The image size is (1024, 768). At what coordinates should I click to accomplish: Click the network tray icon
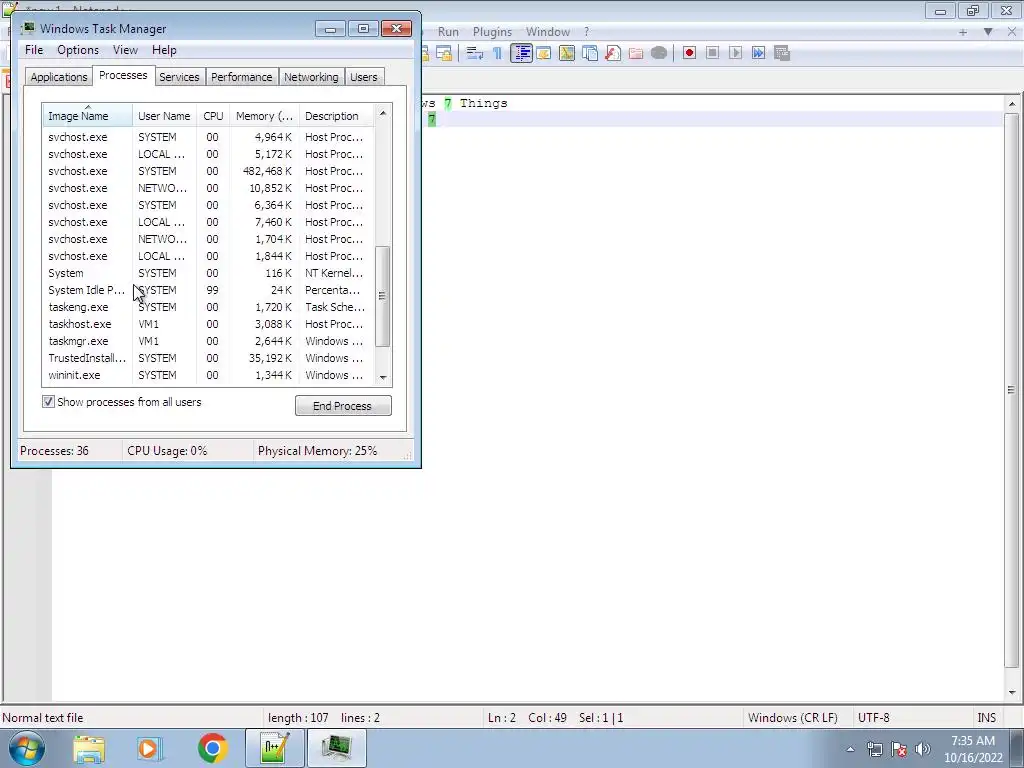pyautogui.click(x=874, y=750)
